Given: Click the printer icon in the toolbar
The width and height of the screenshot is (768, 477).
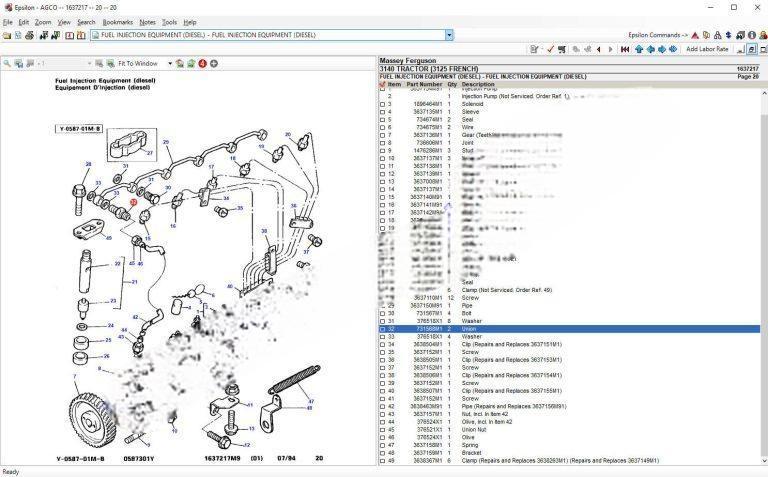Looking at the screenshot, I should 29,35.
